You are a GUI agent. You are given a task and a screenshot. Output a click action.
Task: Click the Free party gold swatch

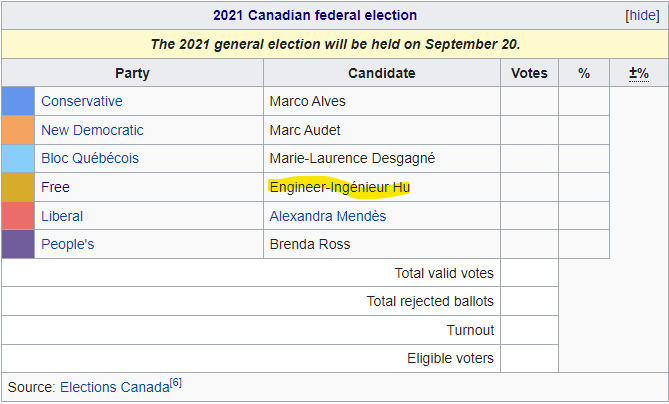18,187
